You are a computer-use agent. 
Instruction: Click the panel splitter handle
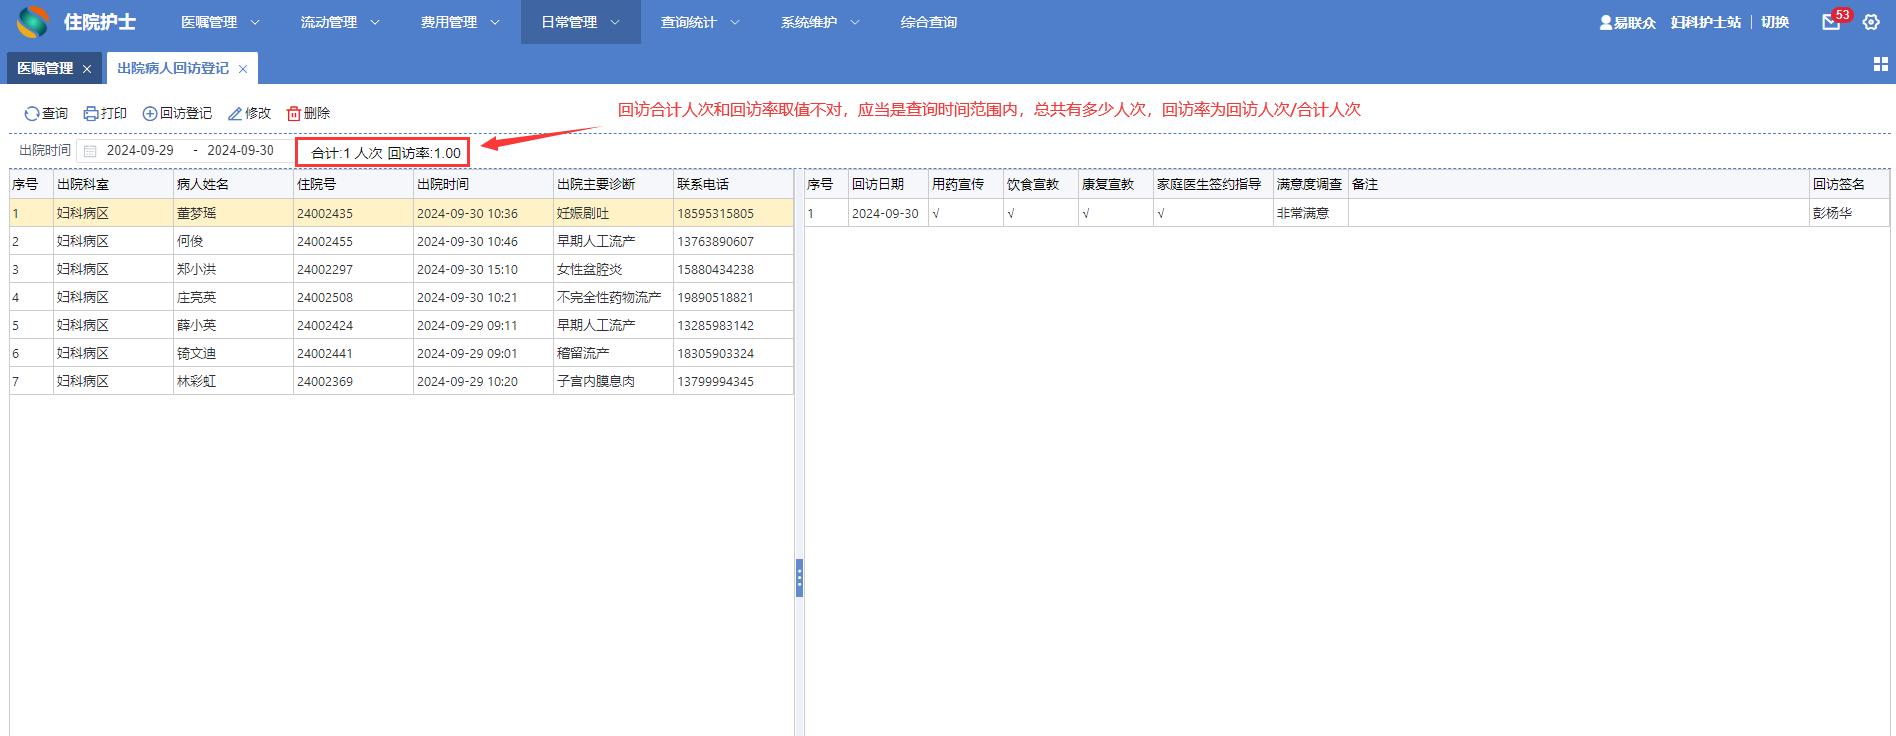coord(799,578)
